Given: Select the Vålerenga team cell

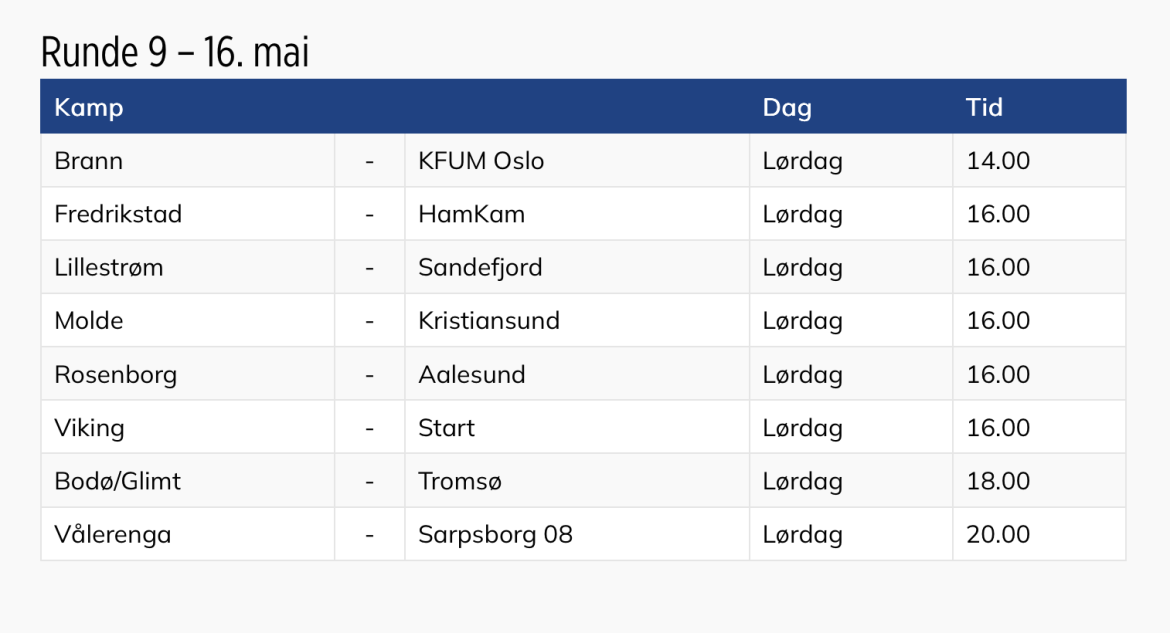Looking at the screenshot, I should click(113, 535).
